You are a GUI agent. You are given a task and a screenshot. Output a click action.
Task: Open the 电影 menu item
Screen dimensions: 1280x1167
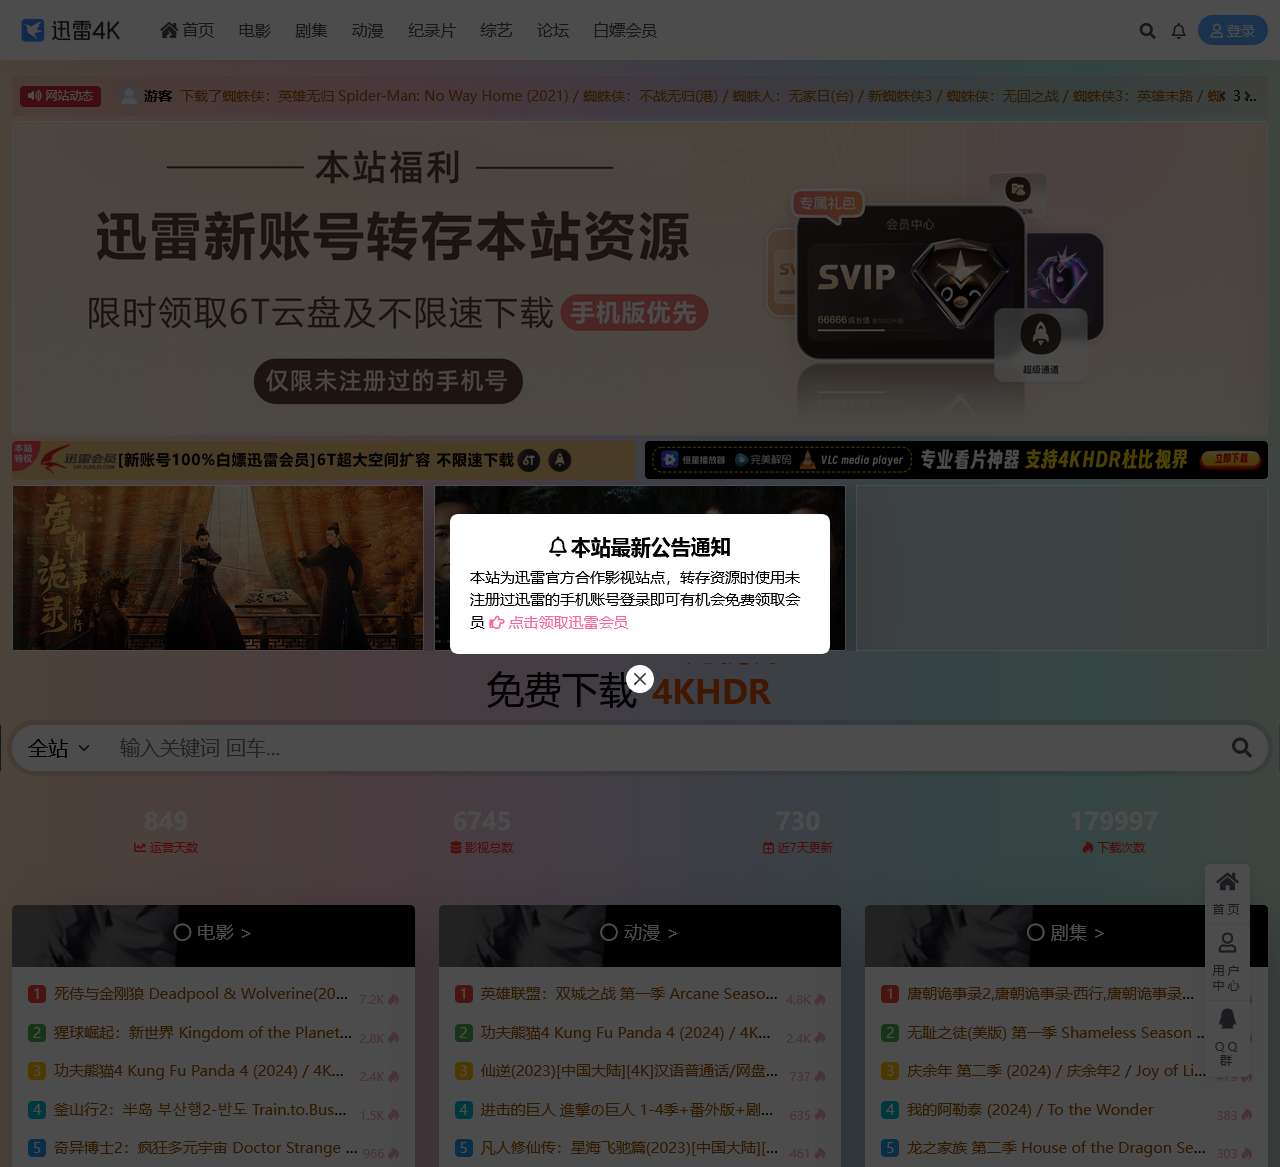pos(255,31)
